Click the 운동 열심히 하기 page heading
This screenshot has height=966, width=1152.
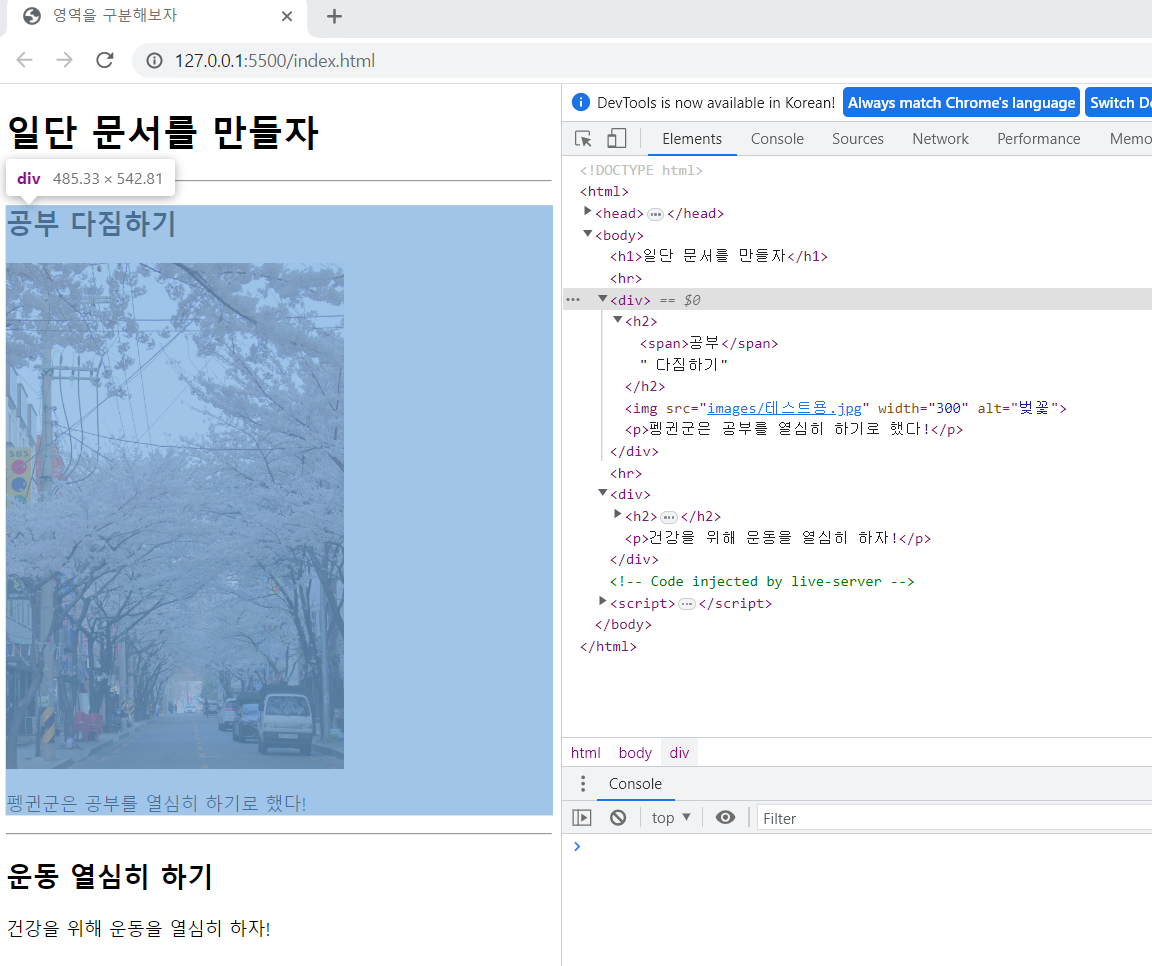tap(109, 876)
